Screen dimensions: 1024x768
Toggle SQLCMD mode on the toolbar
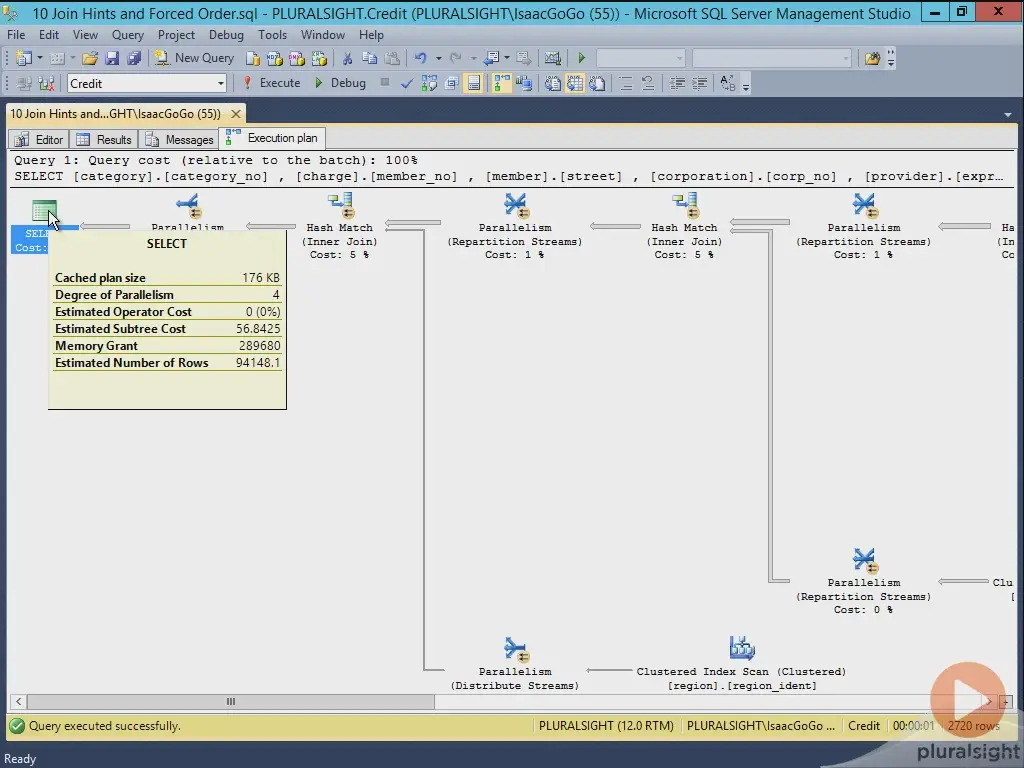473,83
